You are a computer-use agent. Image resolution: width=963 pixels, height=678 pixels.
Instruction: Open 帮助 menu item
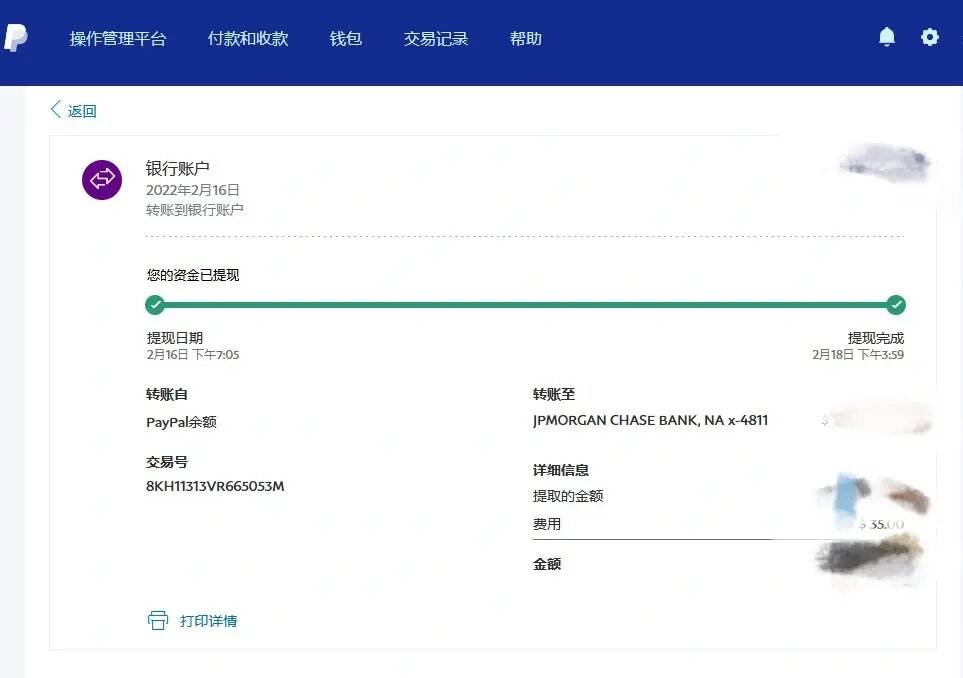pyautogui.click(x=526, y=39)
